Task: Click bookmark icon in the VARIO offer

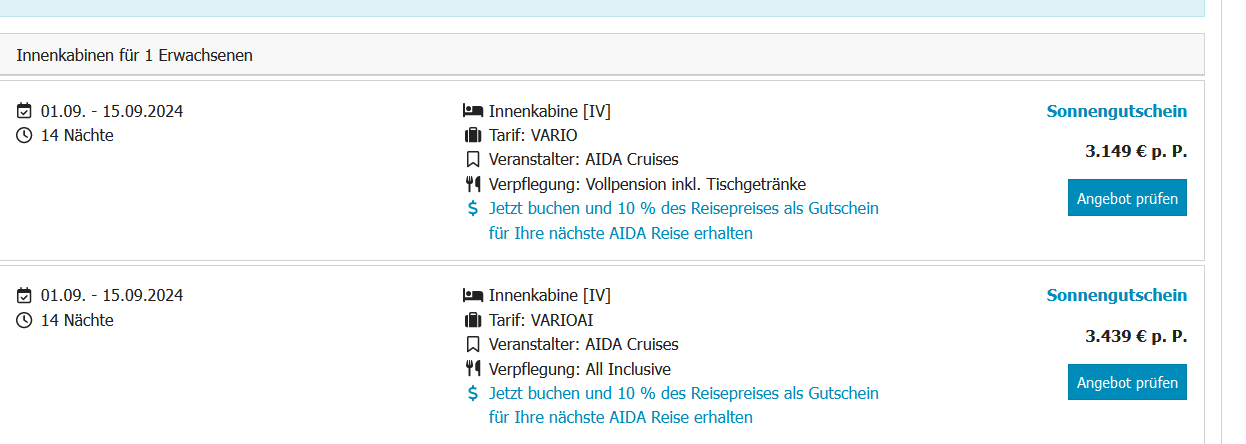Action: [473, 160]
